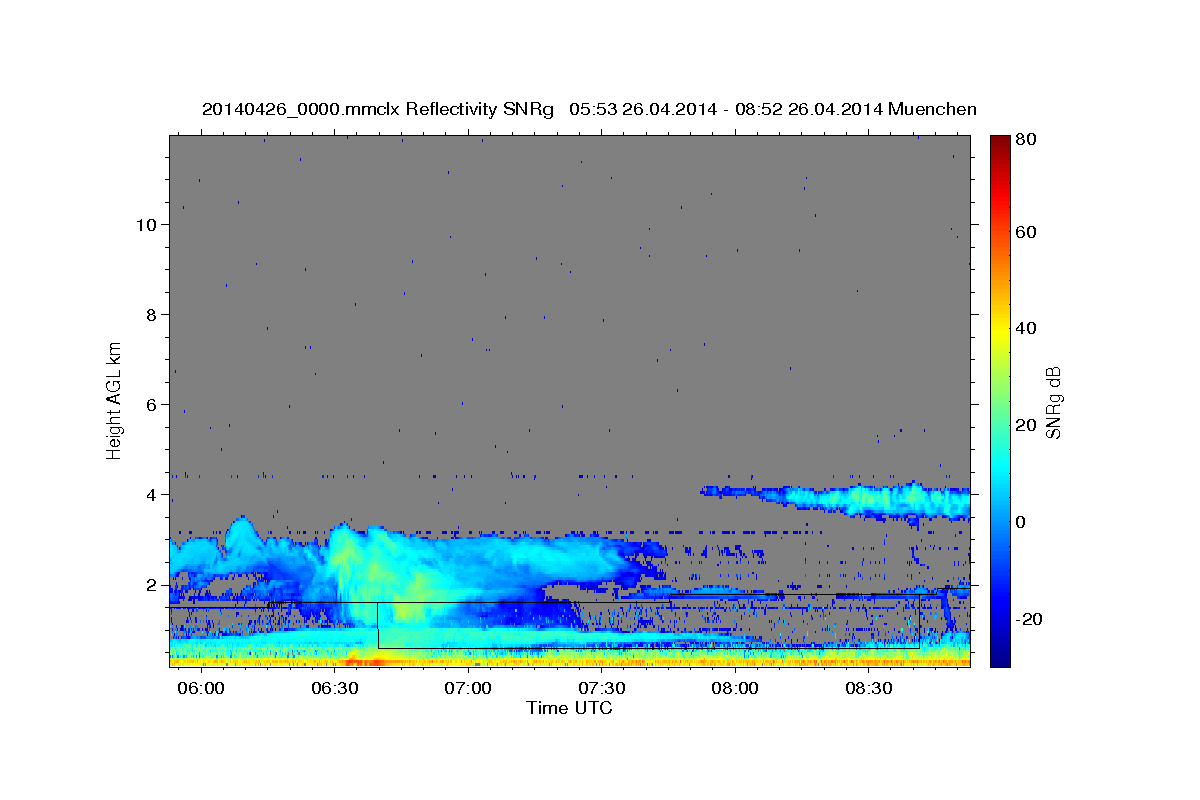Click the height tick label 2
The image size is (1200, 800).
coord(151,584)
